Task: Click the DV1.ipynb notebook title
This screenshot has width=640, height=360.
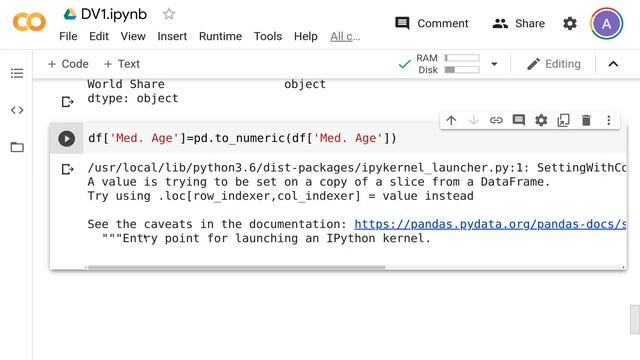Action: coord(114,14)
